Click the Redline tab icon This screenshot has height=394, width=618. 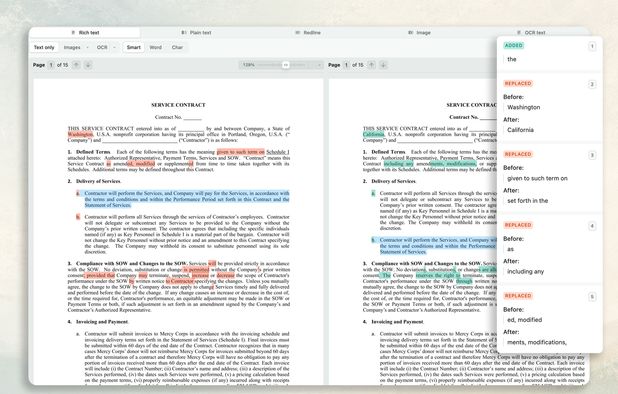(298, 33)
